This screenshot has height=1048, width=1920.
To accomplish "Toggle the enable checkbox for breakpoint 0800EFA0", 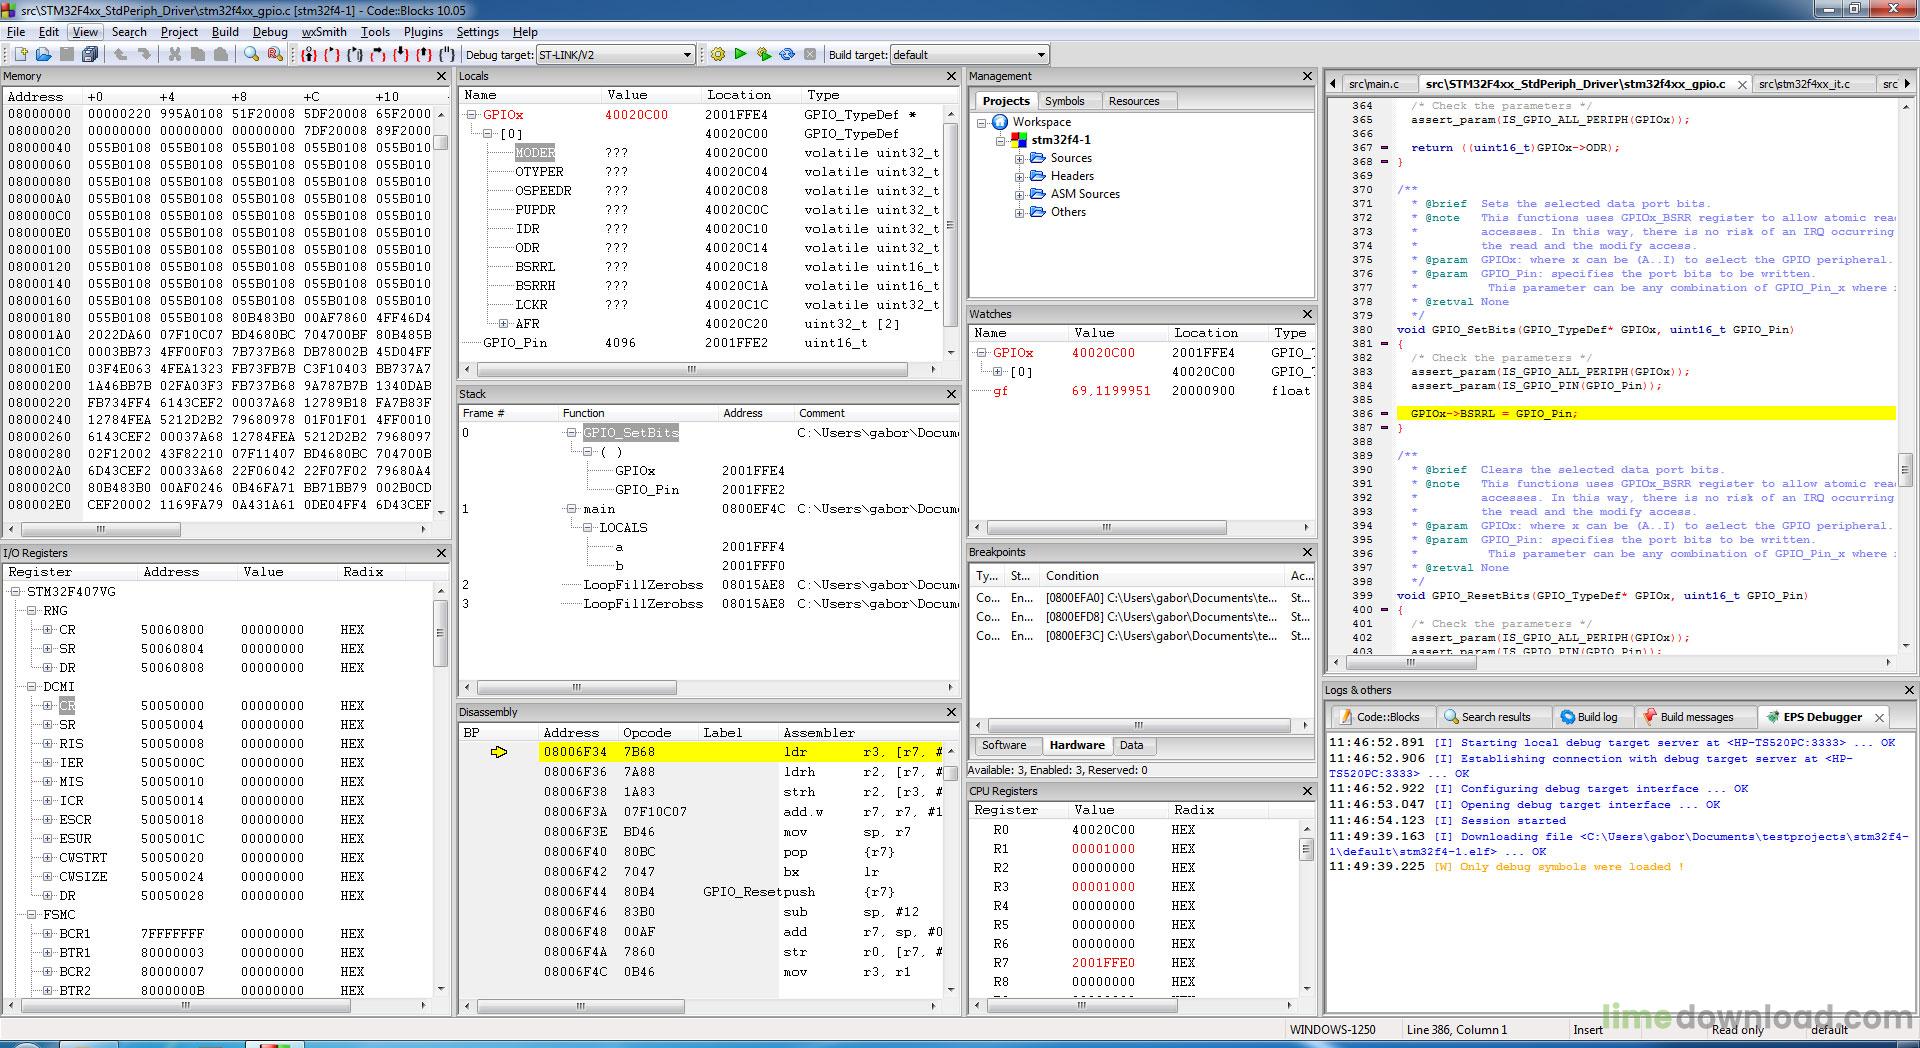I will pyautogui.click(x=1022, y=598).
